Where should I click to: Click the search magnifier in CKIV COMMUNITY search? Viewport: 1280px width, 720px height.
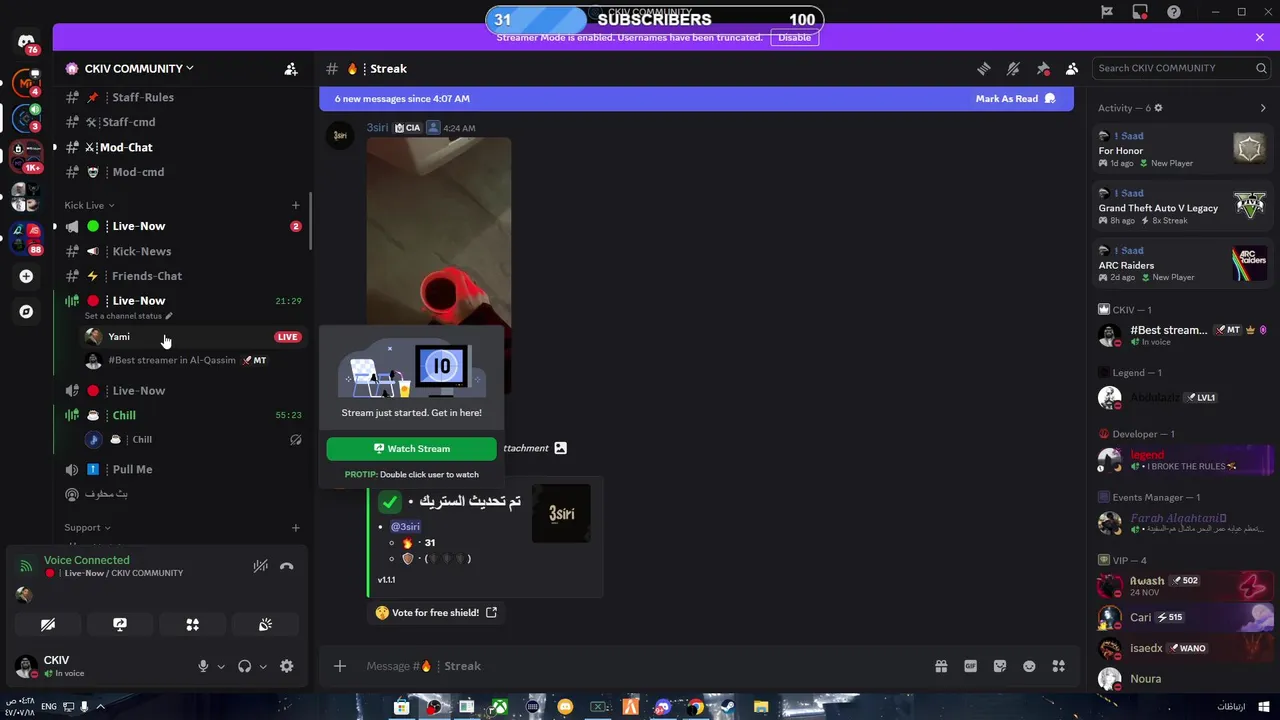[x=1261, y=68]
